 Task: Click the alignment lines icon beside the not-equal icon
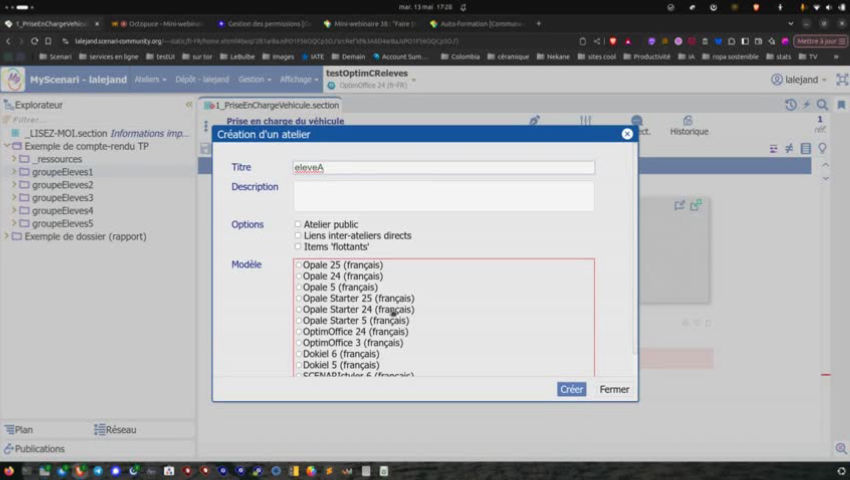click(774, 149)
